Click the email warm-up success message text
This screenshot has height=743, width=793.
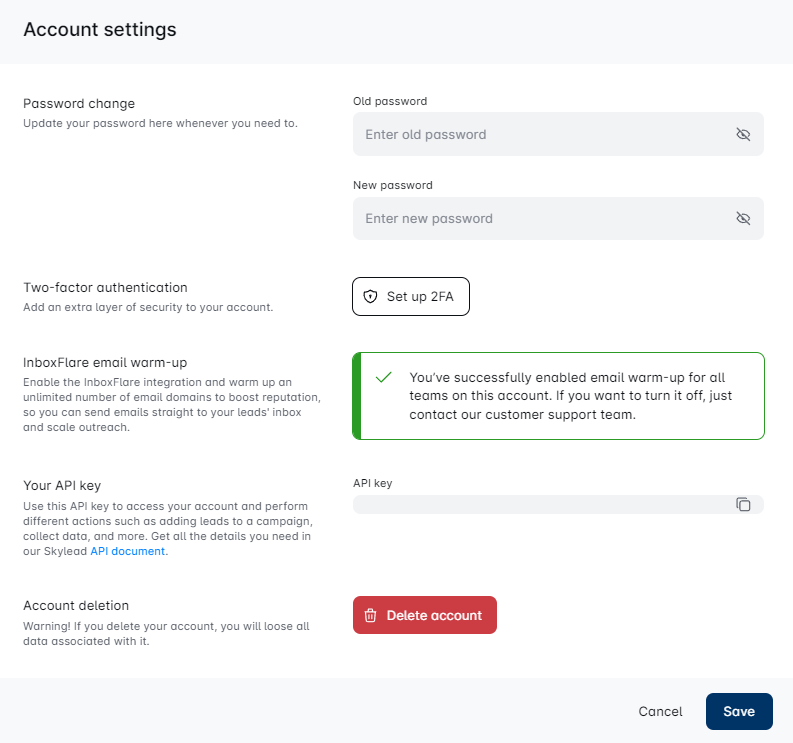tap(570, 396)
